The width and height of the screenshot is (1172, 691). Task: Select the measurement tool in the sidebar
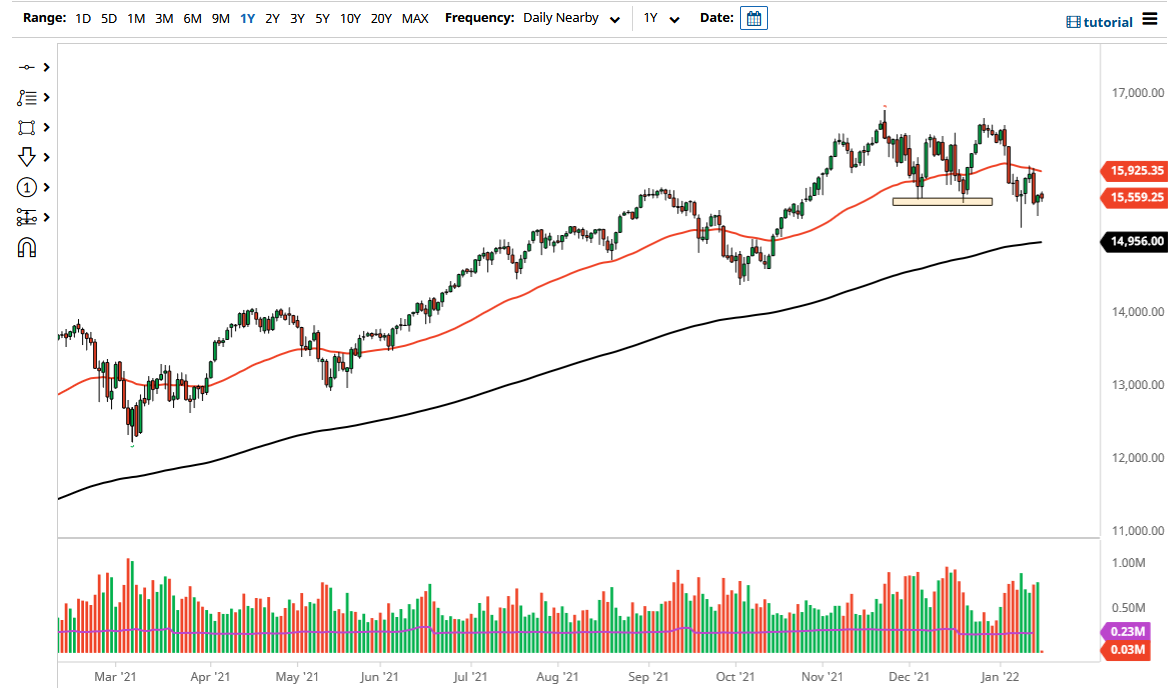pyautogui.click(x=28, y=217)
